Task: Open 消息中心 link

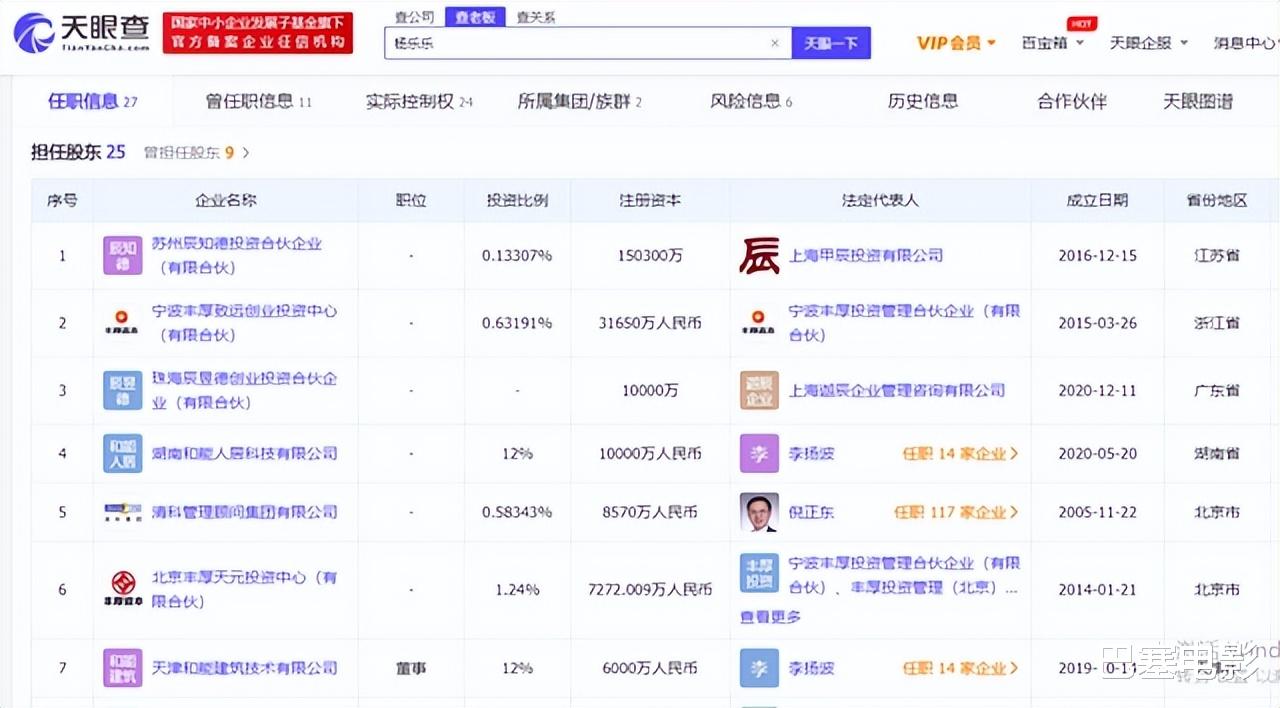Action: [1244, 43]
